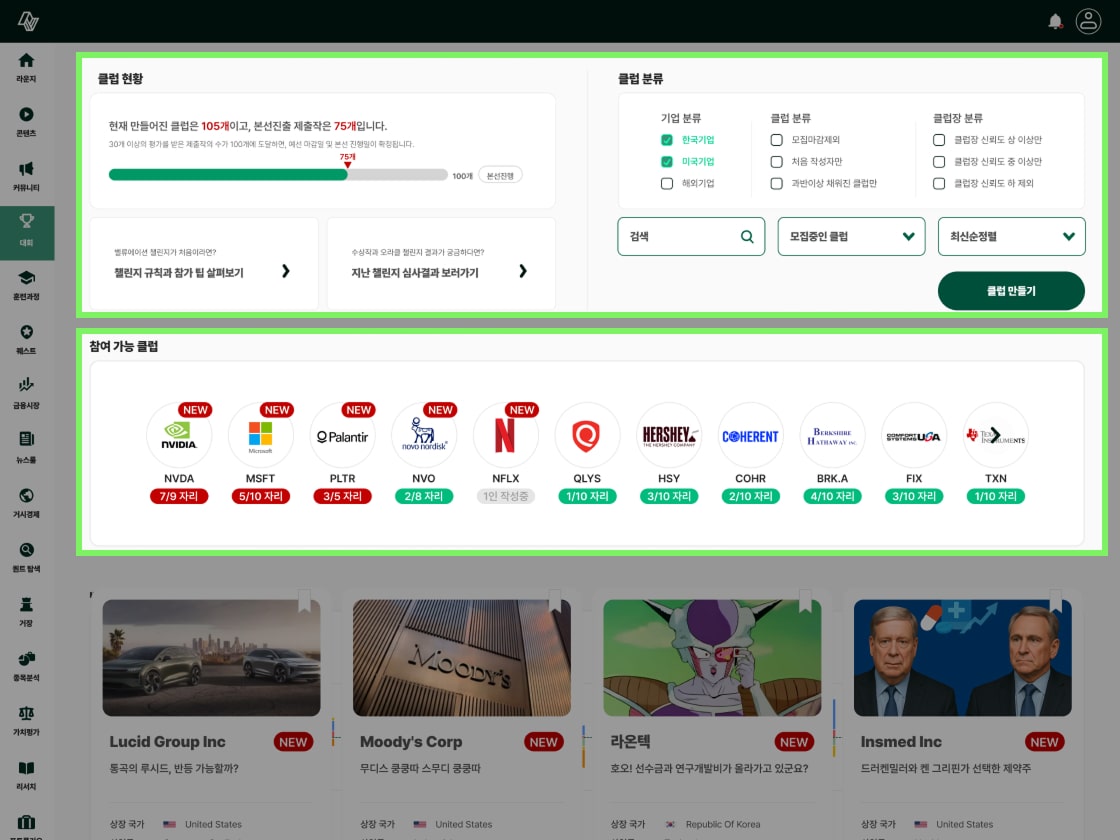The width and height of the screenshot is (1120, 840).
Task: Check 클럽장 신뢰도 중 이상만 checkbox
Action: point(939,161)
